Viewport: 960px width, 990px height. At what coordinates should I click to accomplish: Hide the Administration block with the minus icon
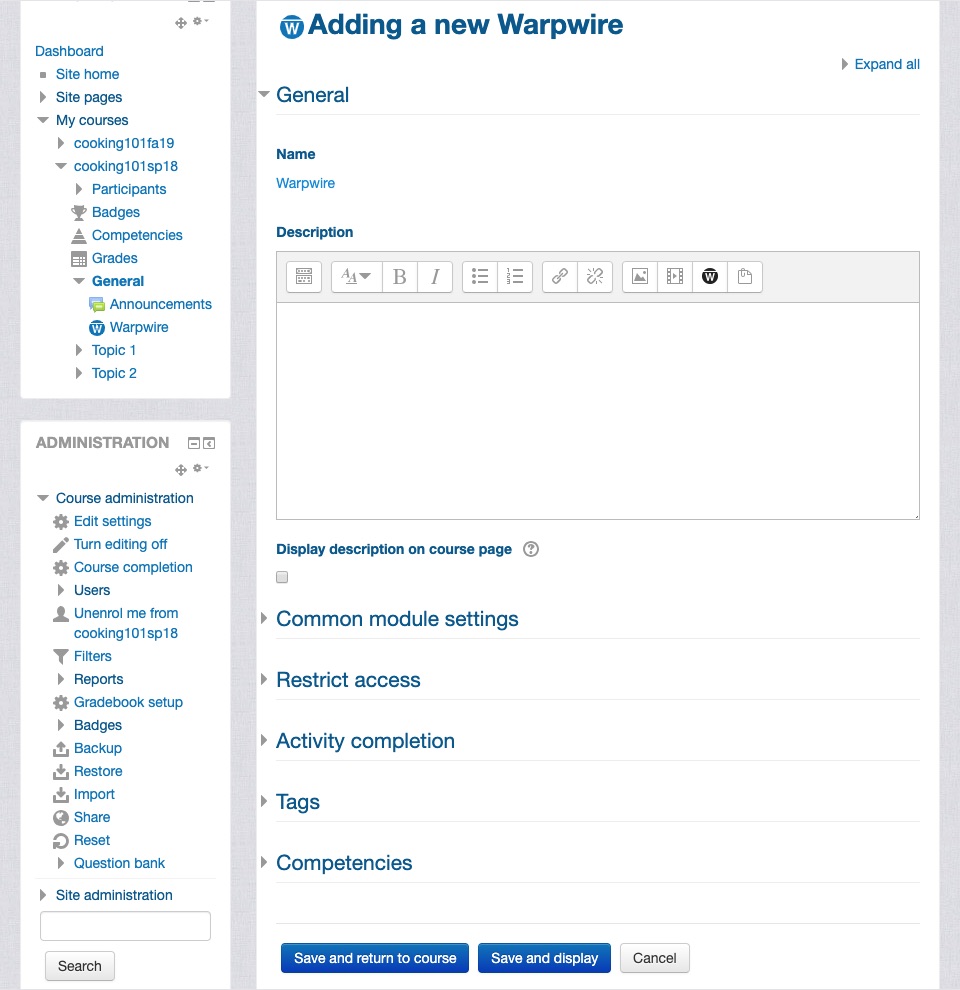[x=194, y=443]
